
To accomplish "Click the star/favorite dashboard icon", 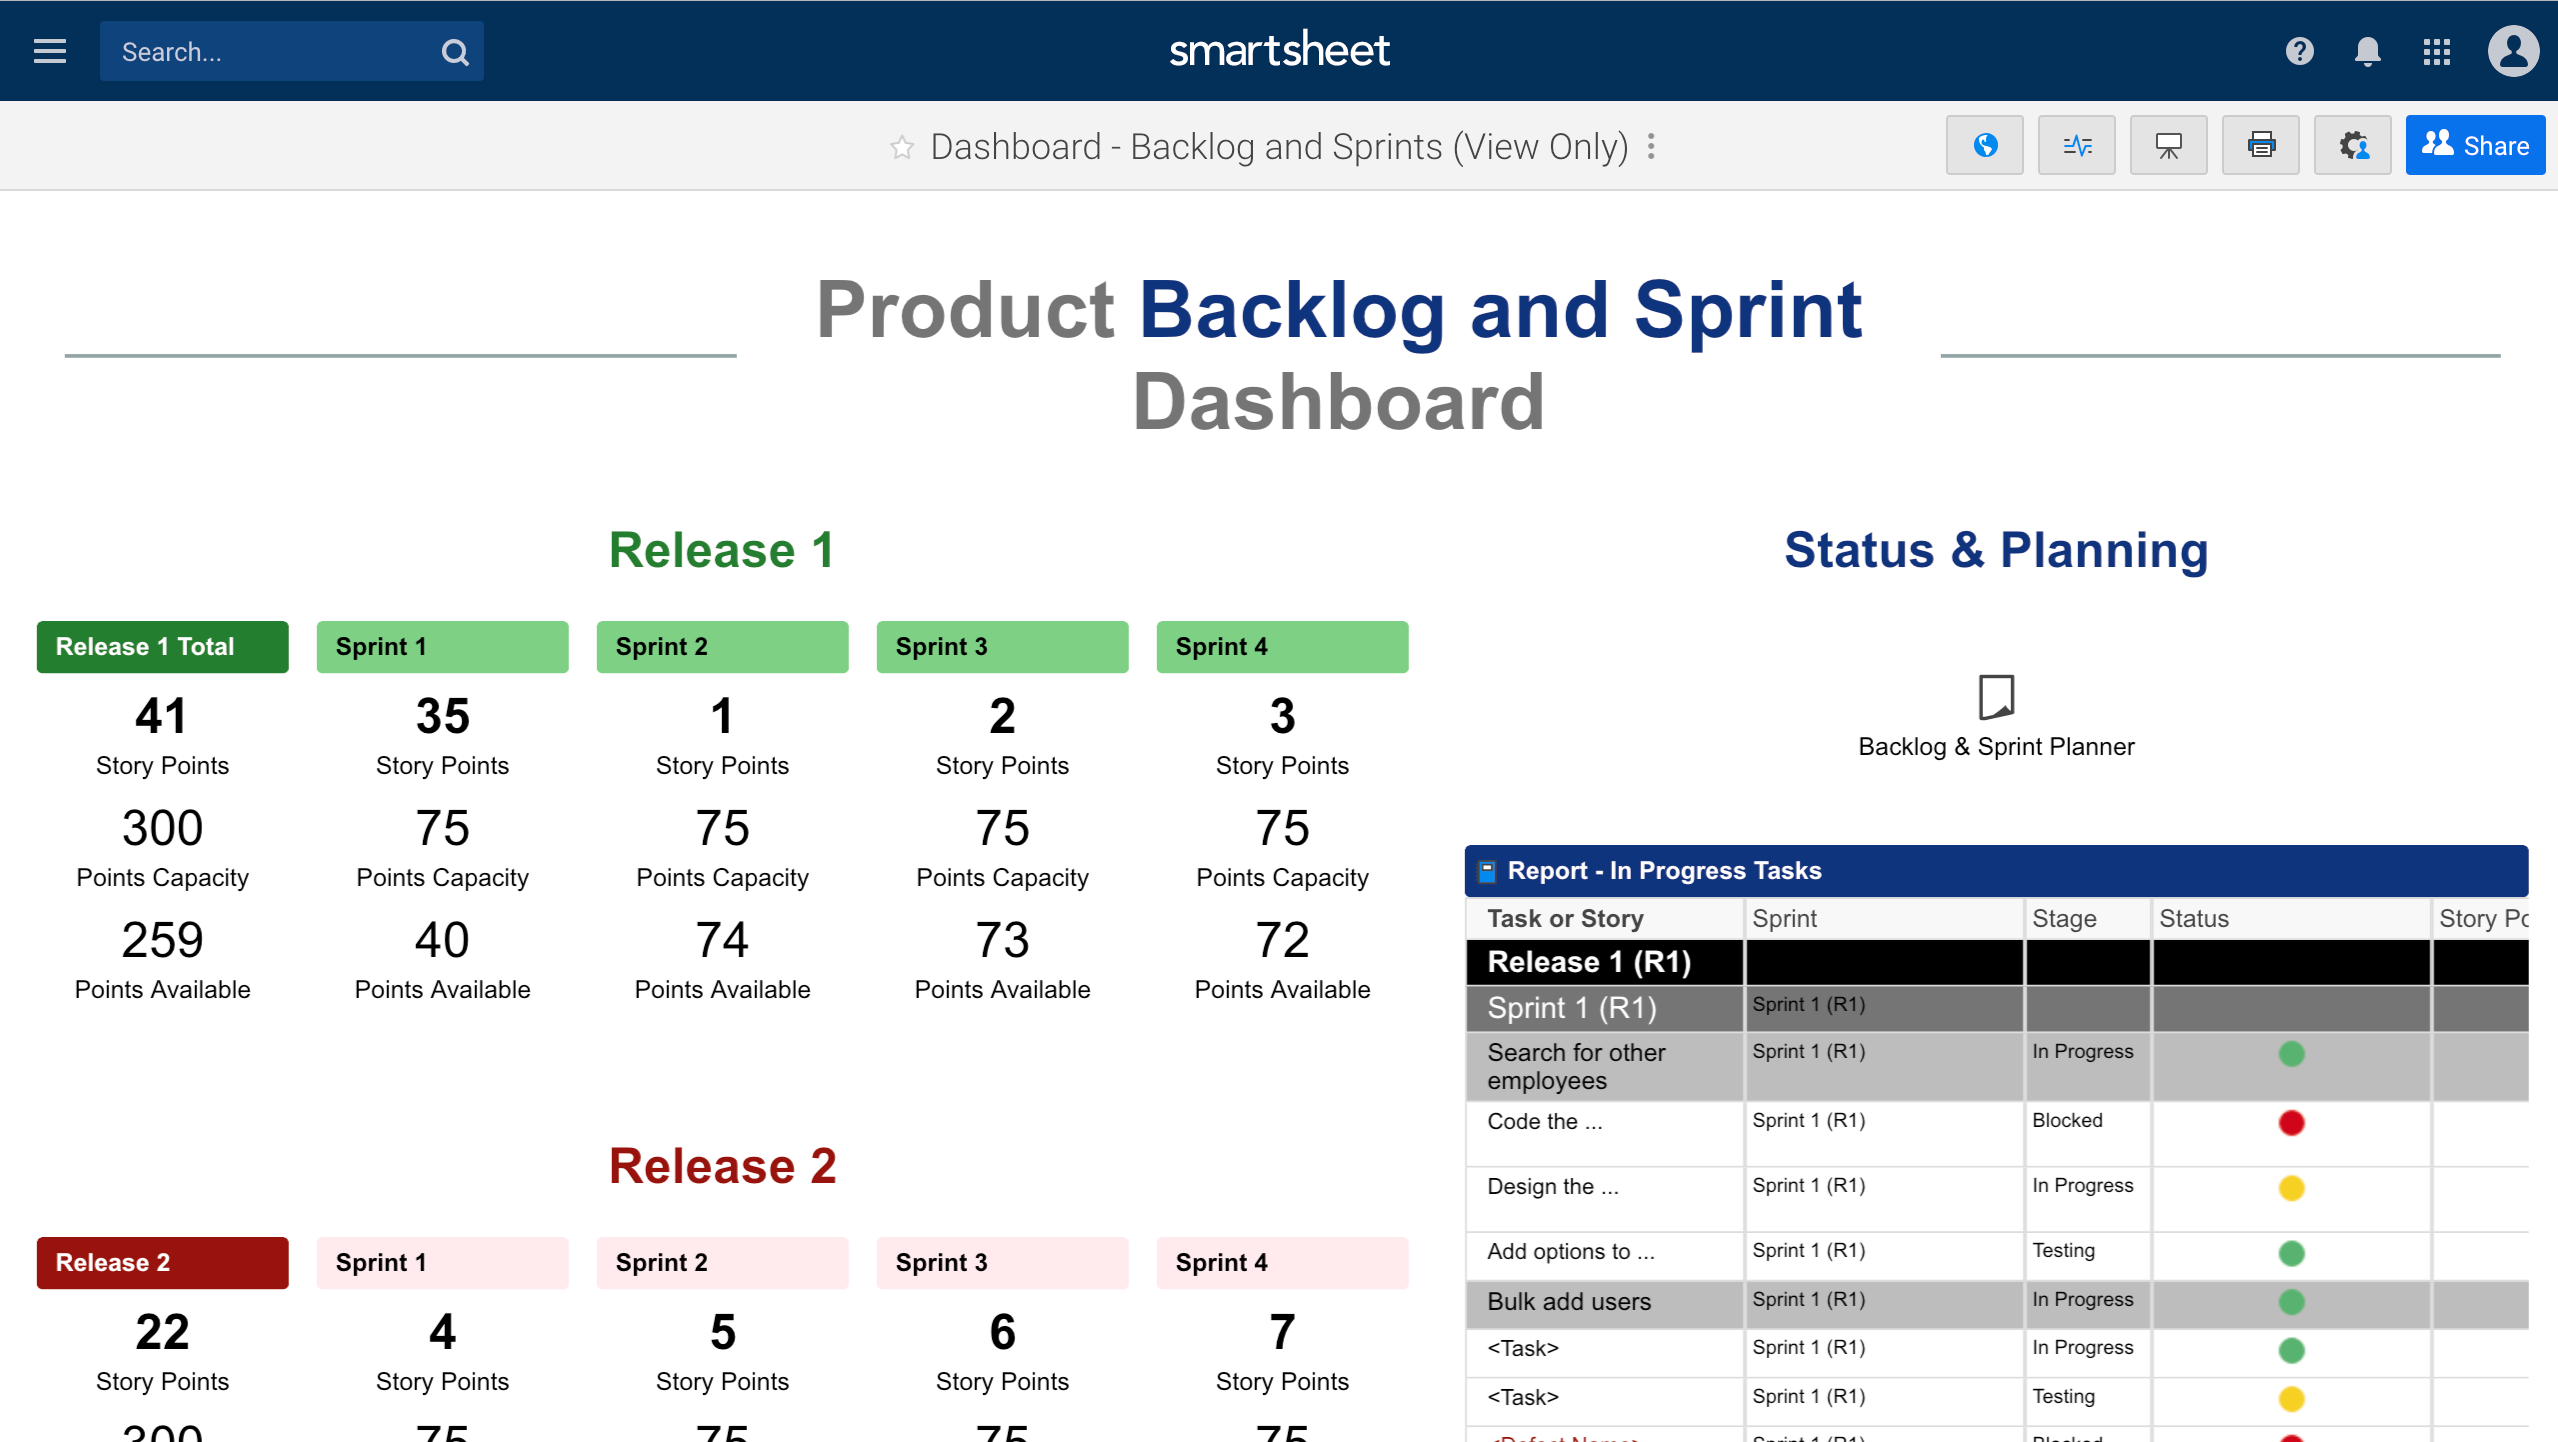I will [x=903, y=146].
